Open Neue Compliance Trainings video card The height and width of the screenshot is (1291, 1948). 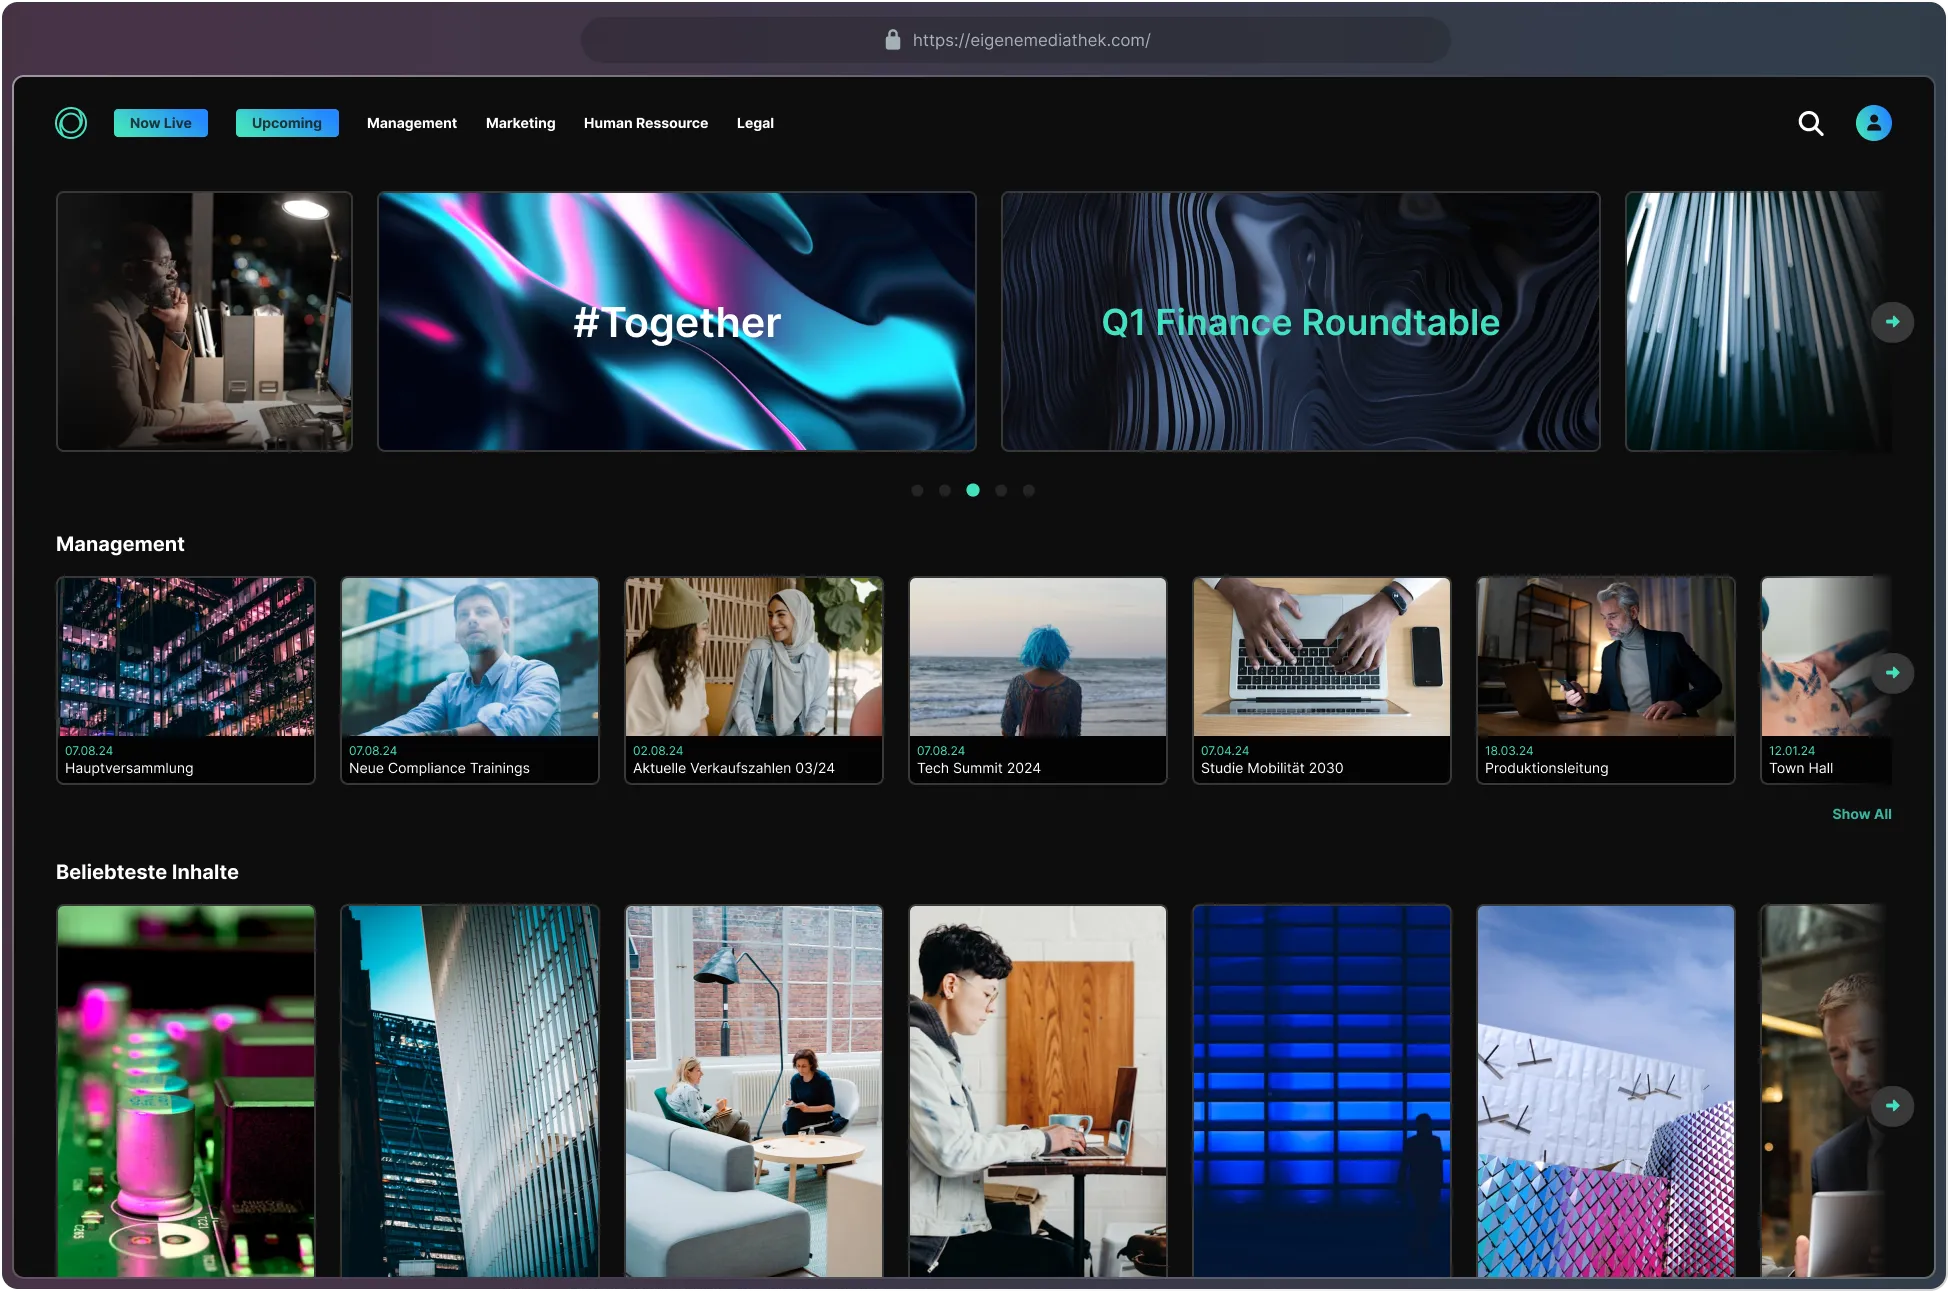[470, 680]
